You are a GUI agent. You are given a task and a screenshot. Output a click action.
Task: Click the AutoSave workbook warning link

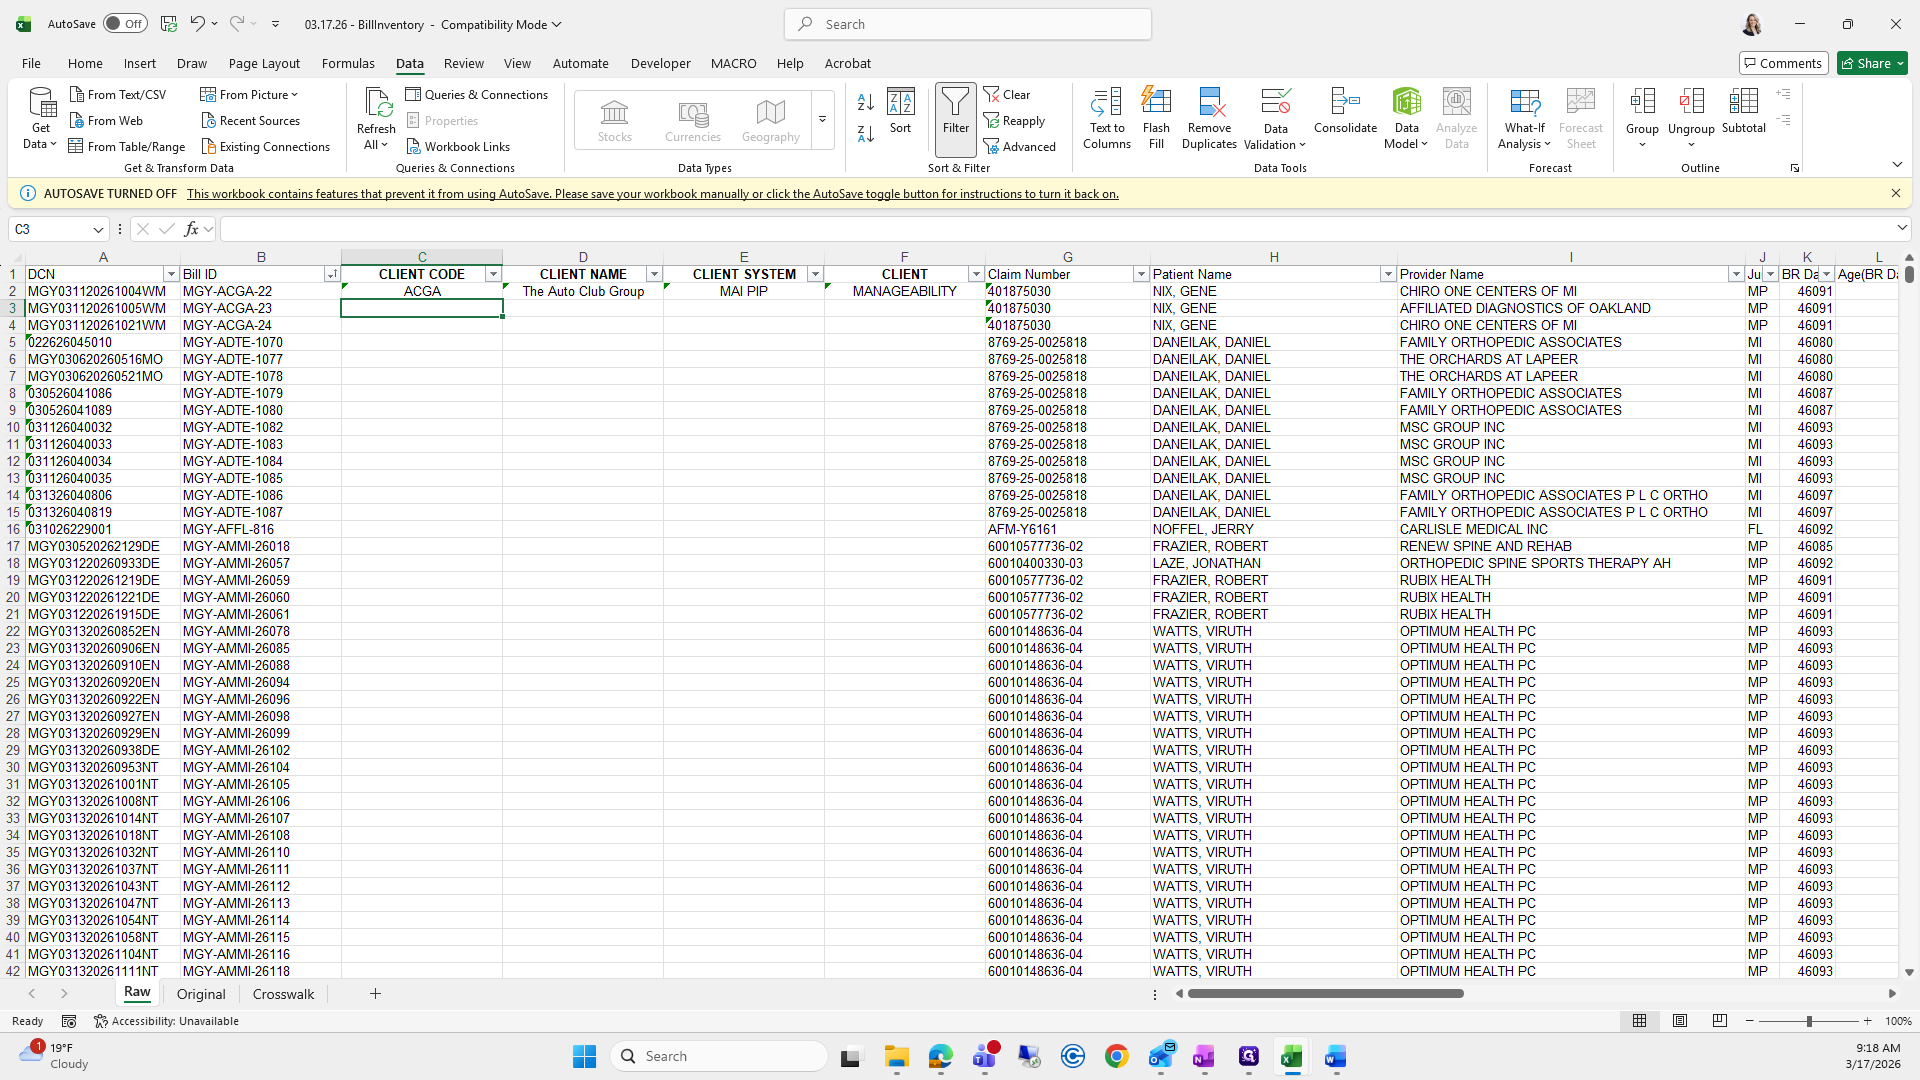(652, 194)
